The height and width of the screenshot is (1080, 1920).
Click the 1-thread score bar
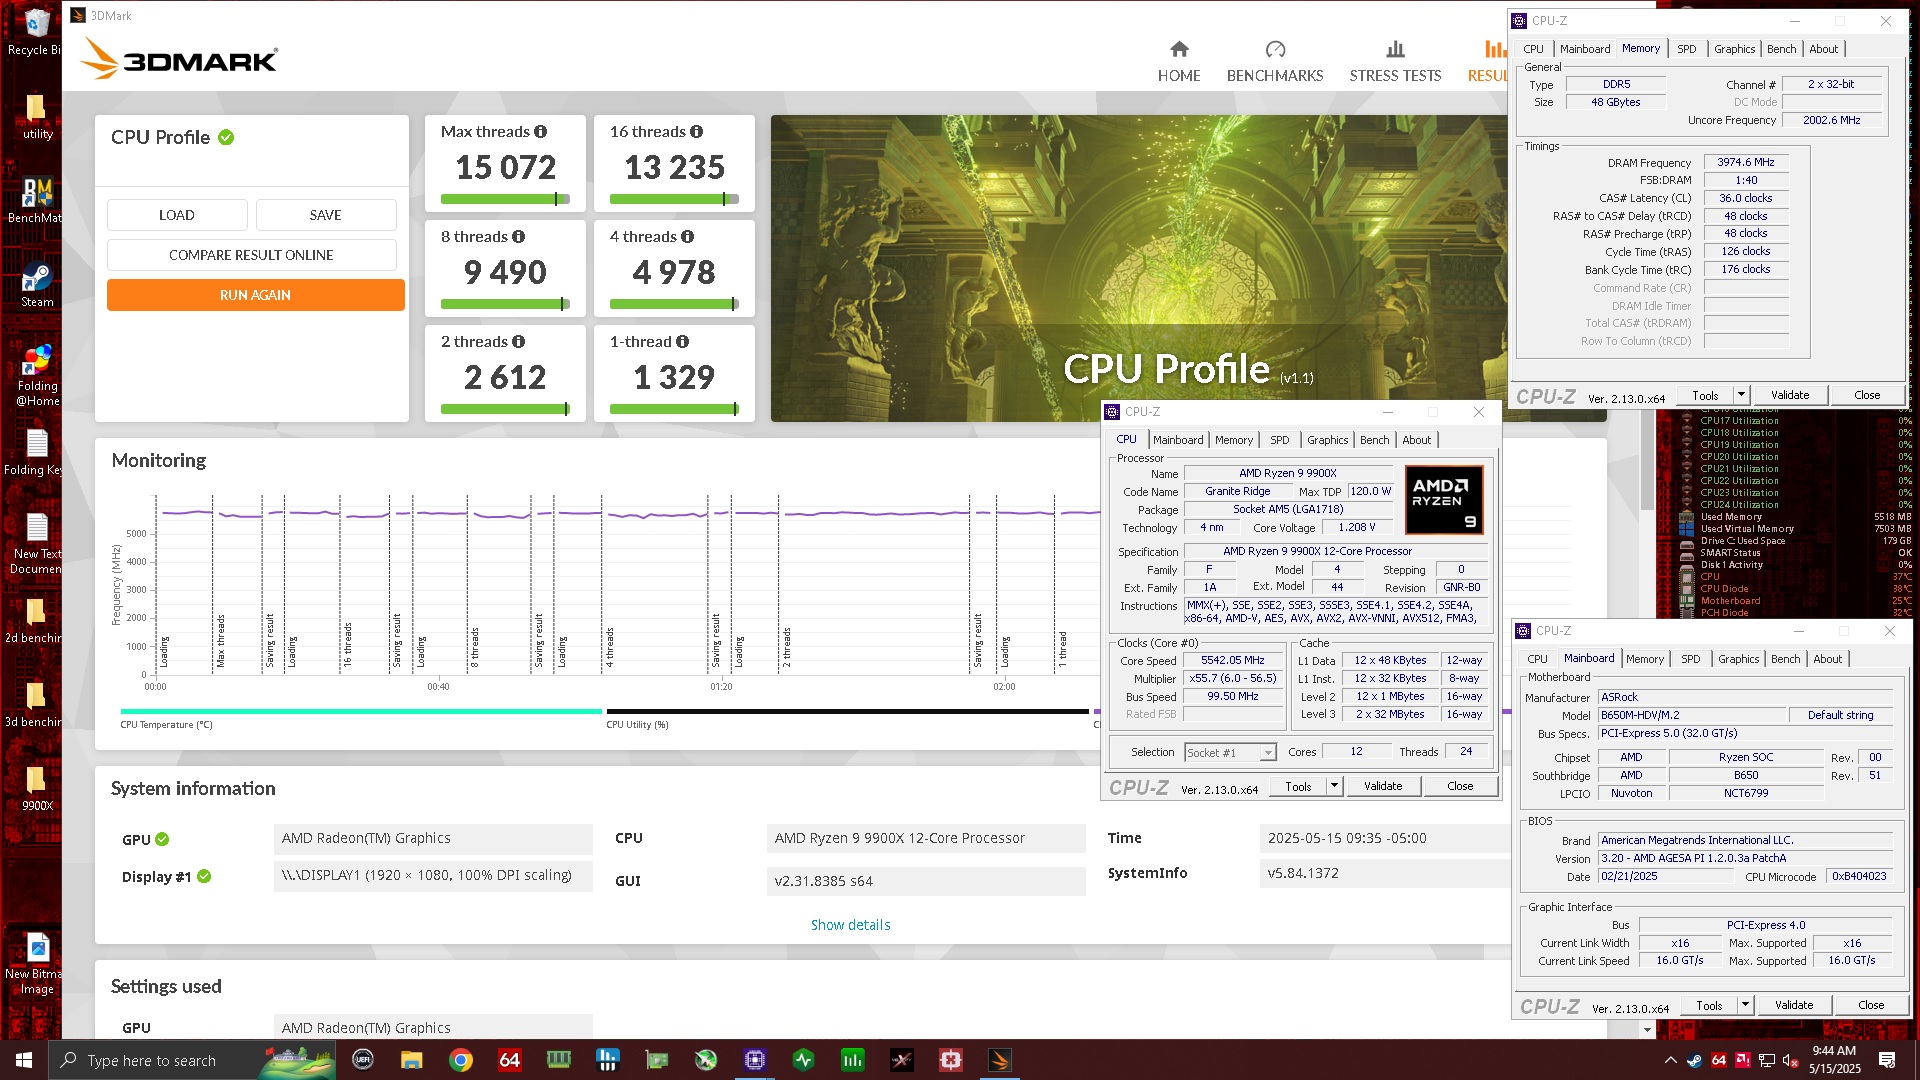coord(674,409)
